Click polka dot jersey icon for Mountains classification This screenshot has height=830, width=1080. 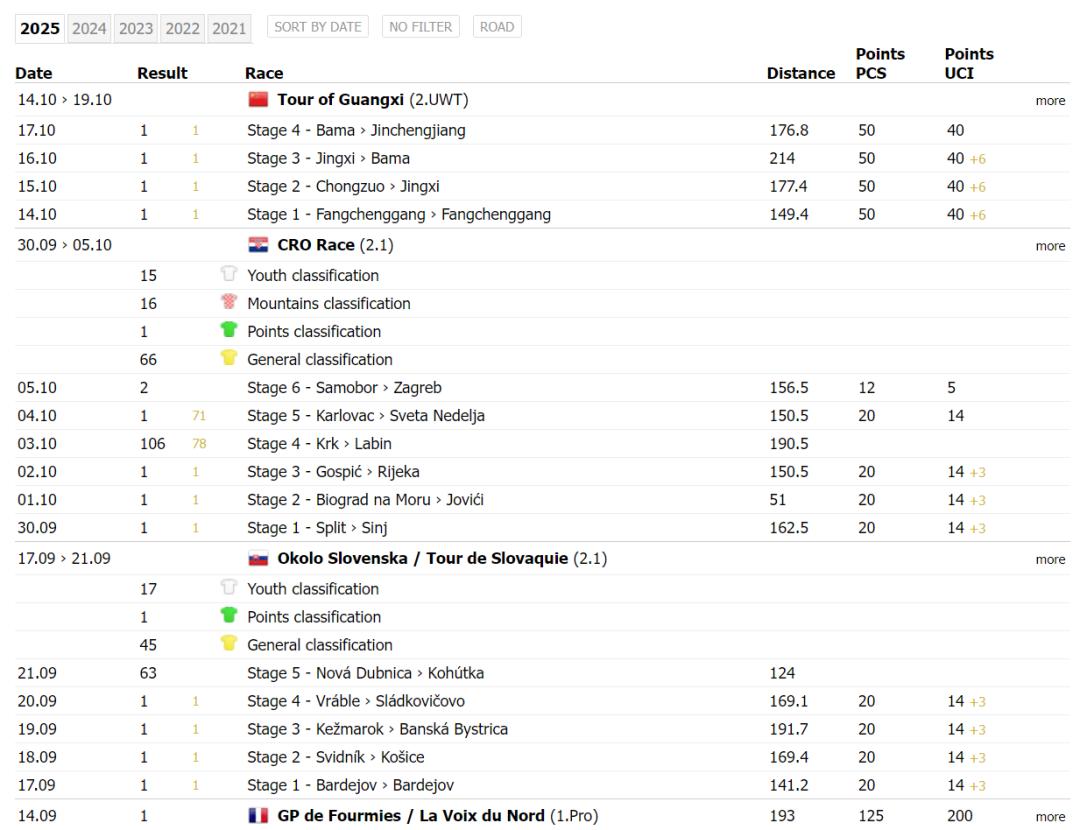230,304
